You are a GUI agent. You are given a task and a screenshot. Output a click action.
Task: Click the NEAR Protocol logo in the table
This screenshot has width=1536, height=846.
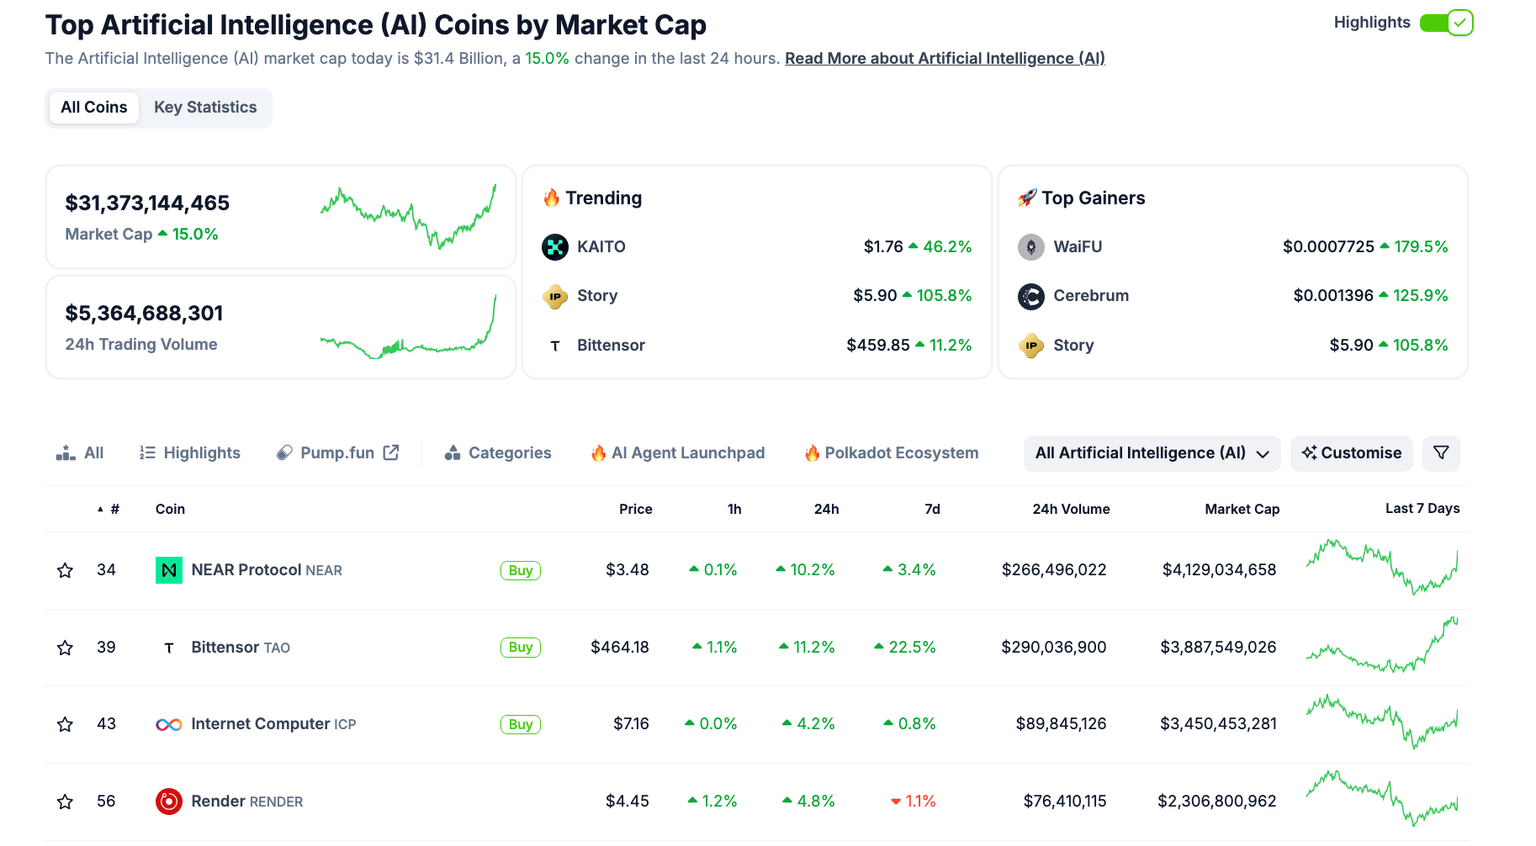[x=169, y=569]
